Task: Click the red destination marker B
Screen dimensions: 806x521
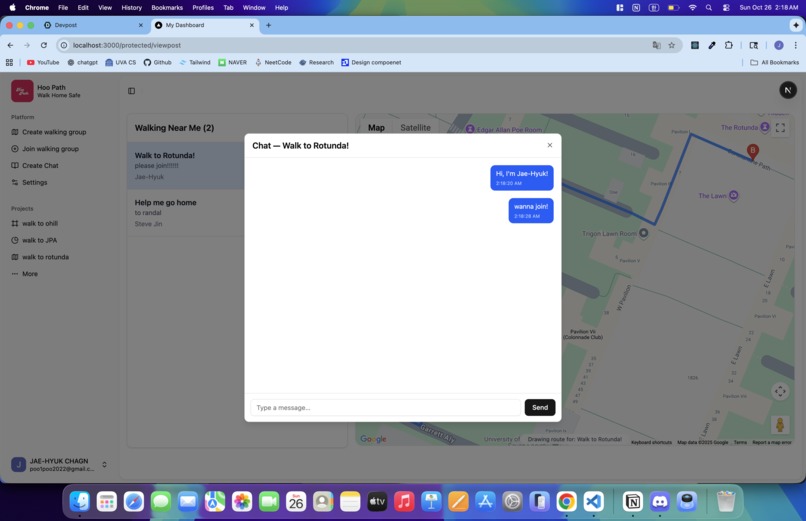Action: point(753,152)
